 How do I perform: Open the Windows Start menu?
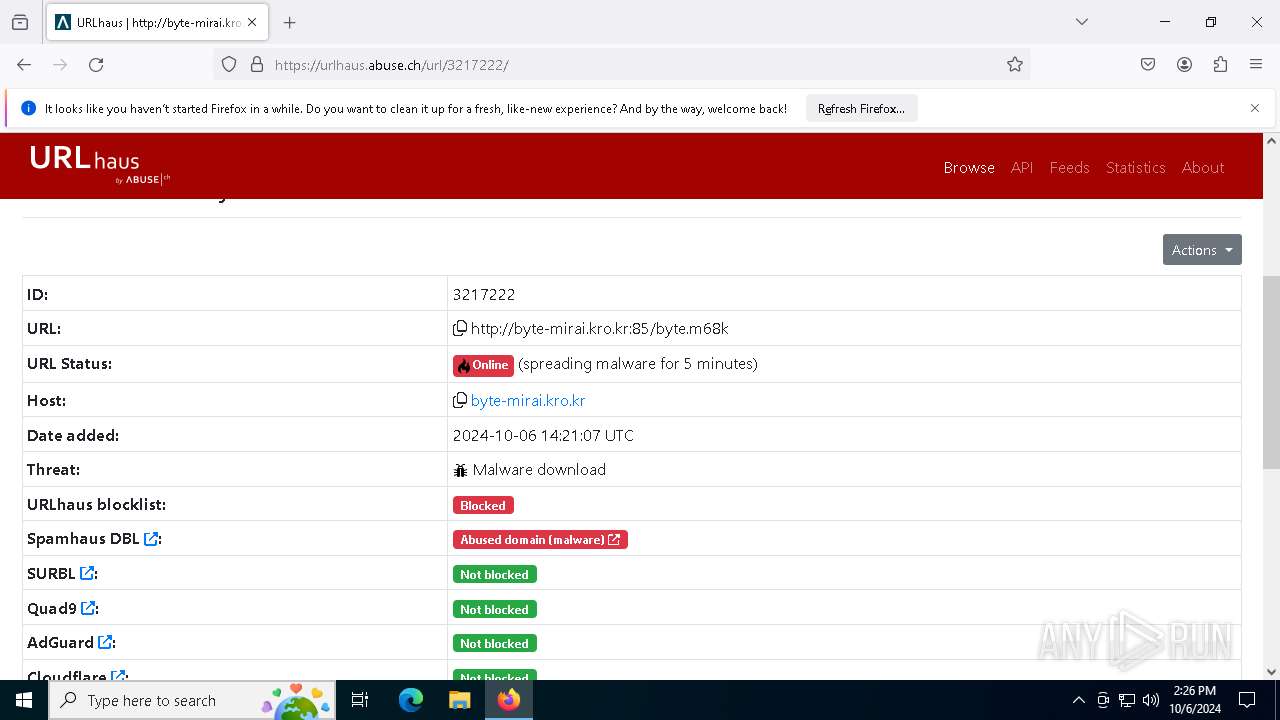[24, 700]
